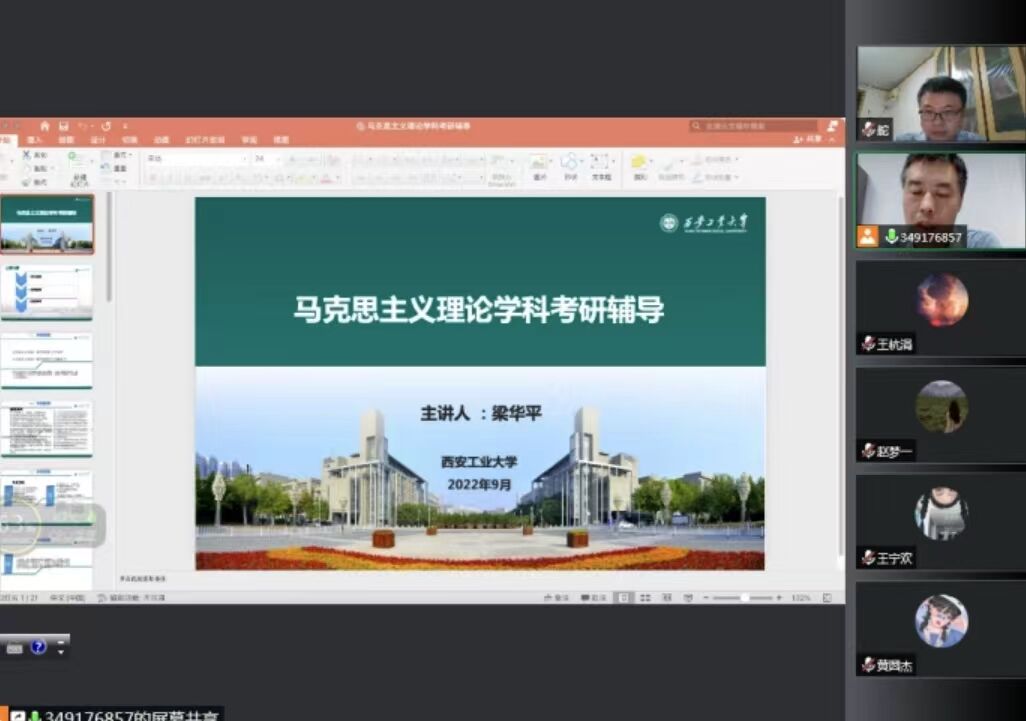The height and width of the screenshot is (721, 1026).
Task: Adjust the zoom slider in status bar
Action: click(745, 597)
